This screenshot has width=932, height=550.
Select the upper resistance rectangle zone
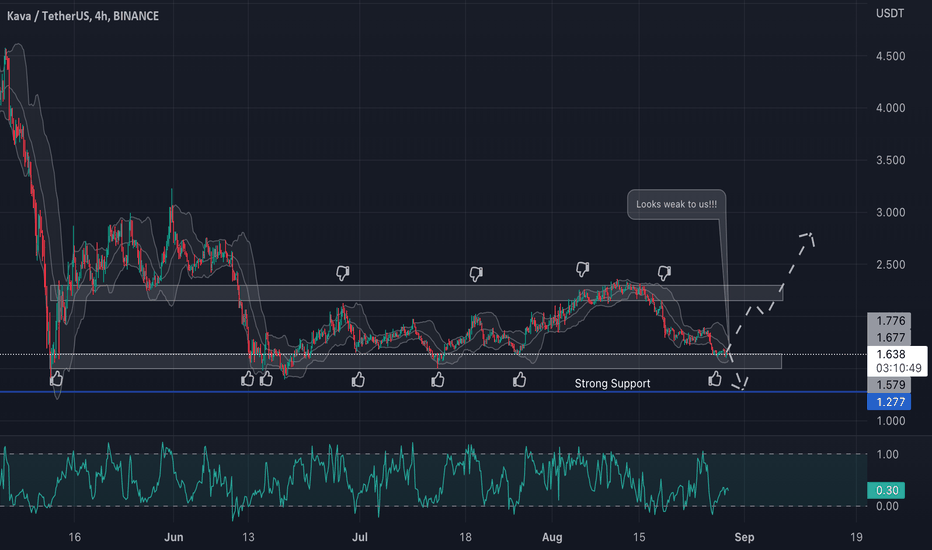click(417, 293)
